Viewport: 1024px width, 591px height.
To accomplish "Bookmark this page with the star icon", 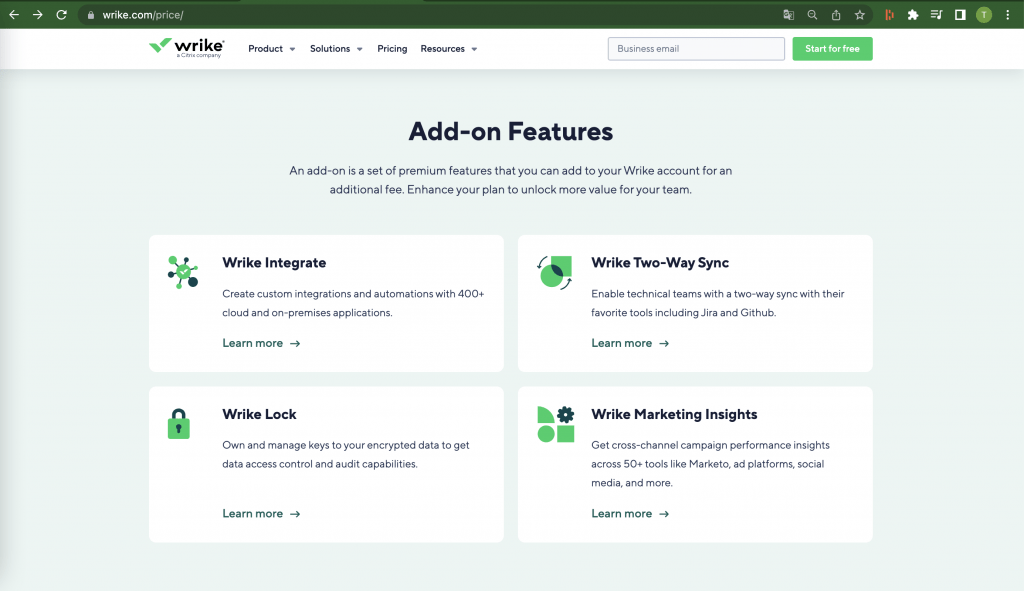I will coord(859,15).
